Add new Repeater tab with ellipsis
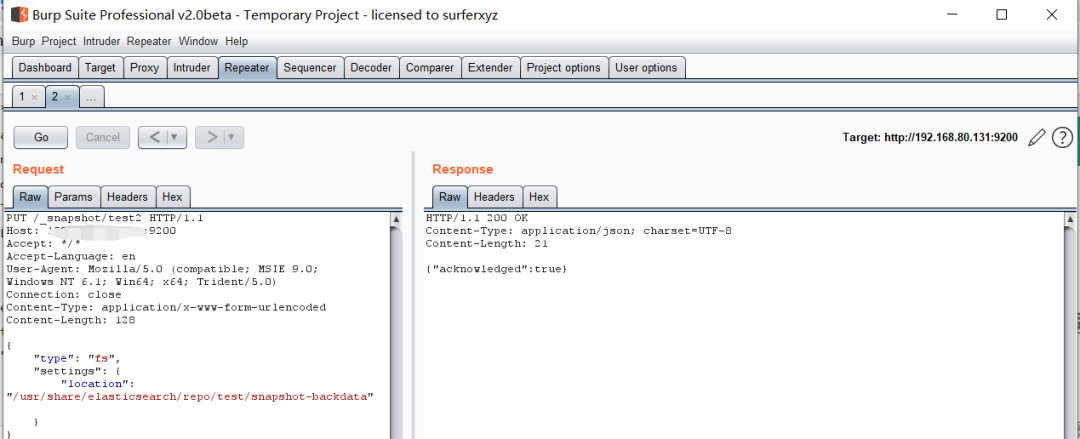This screenshot has width=1080, height=439. coord(91,98)
